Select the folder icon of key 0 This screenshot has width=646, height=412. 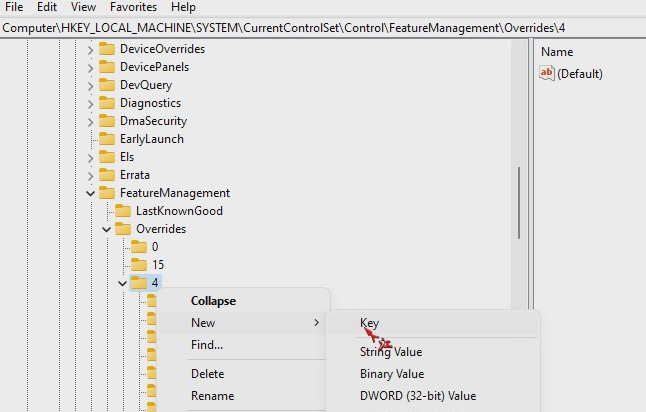tap(139, 247)
